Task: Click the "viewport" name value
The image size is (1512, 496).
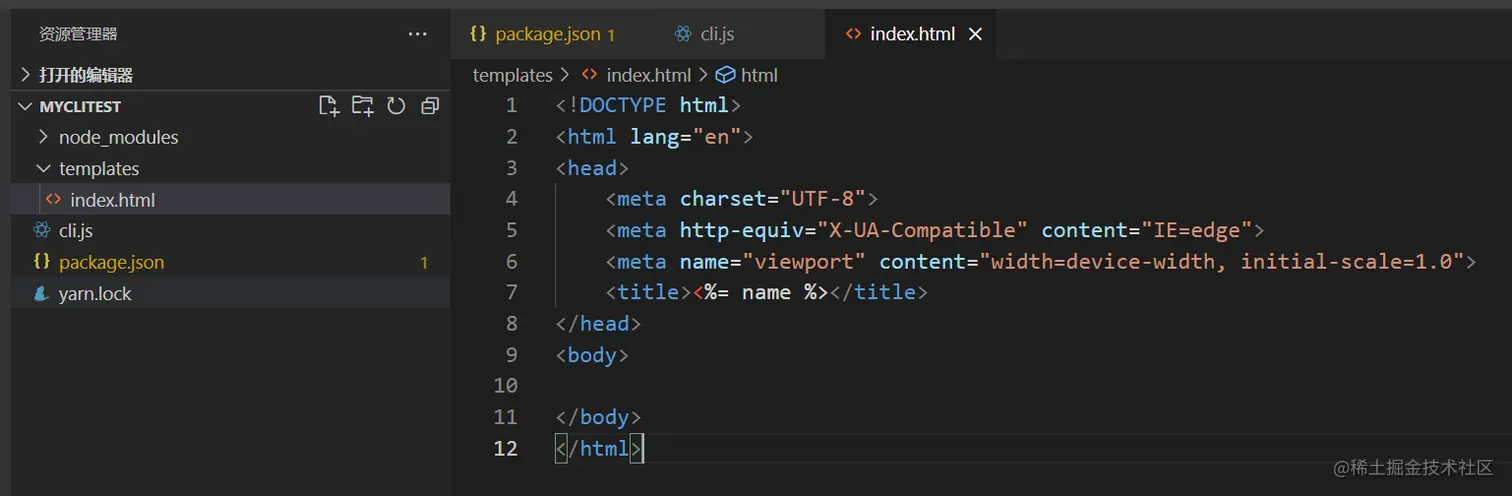Action: tap(804, 261)
